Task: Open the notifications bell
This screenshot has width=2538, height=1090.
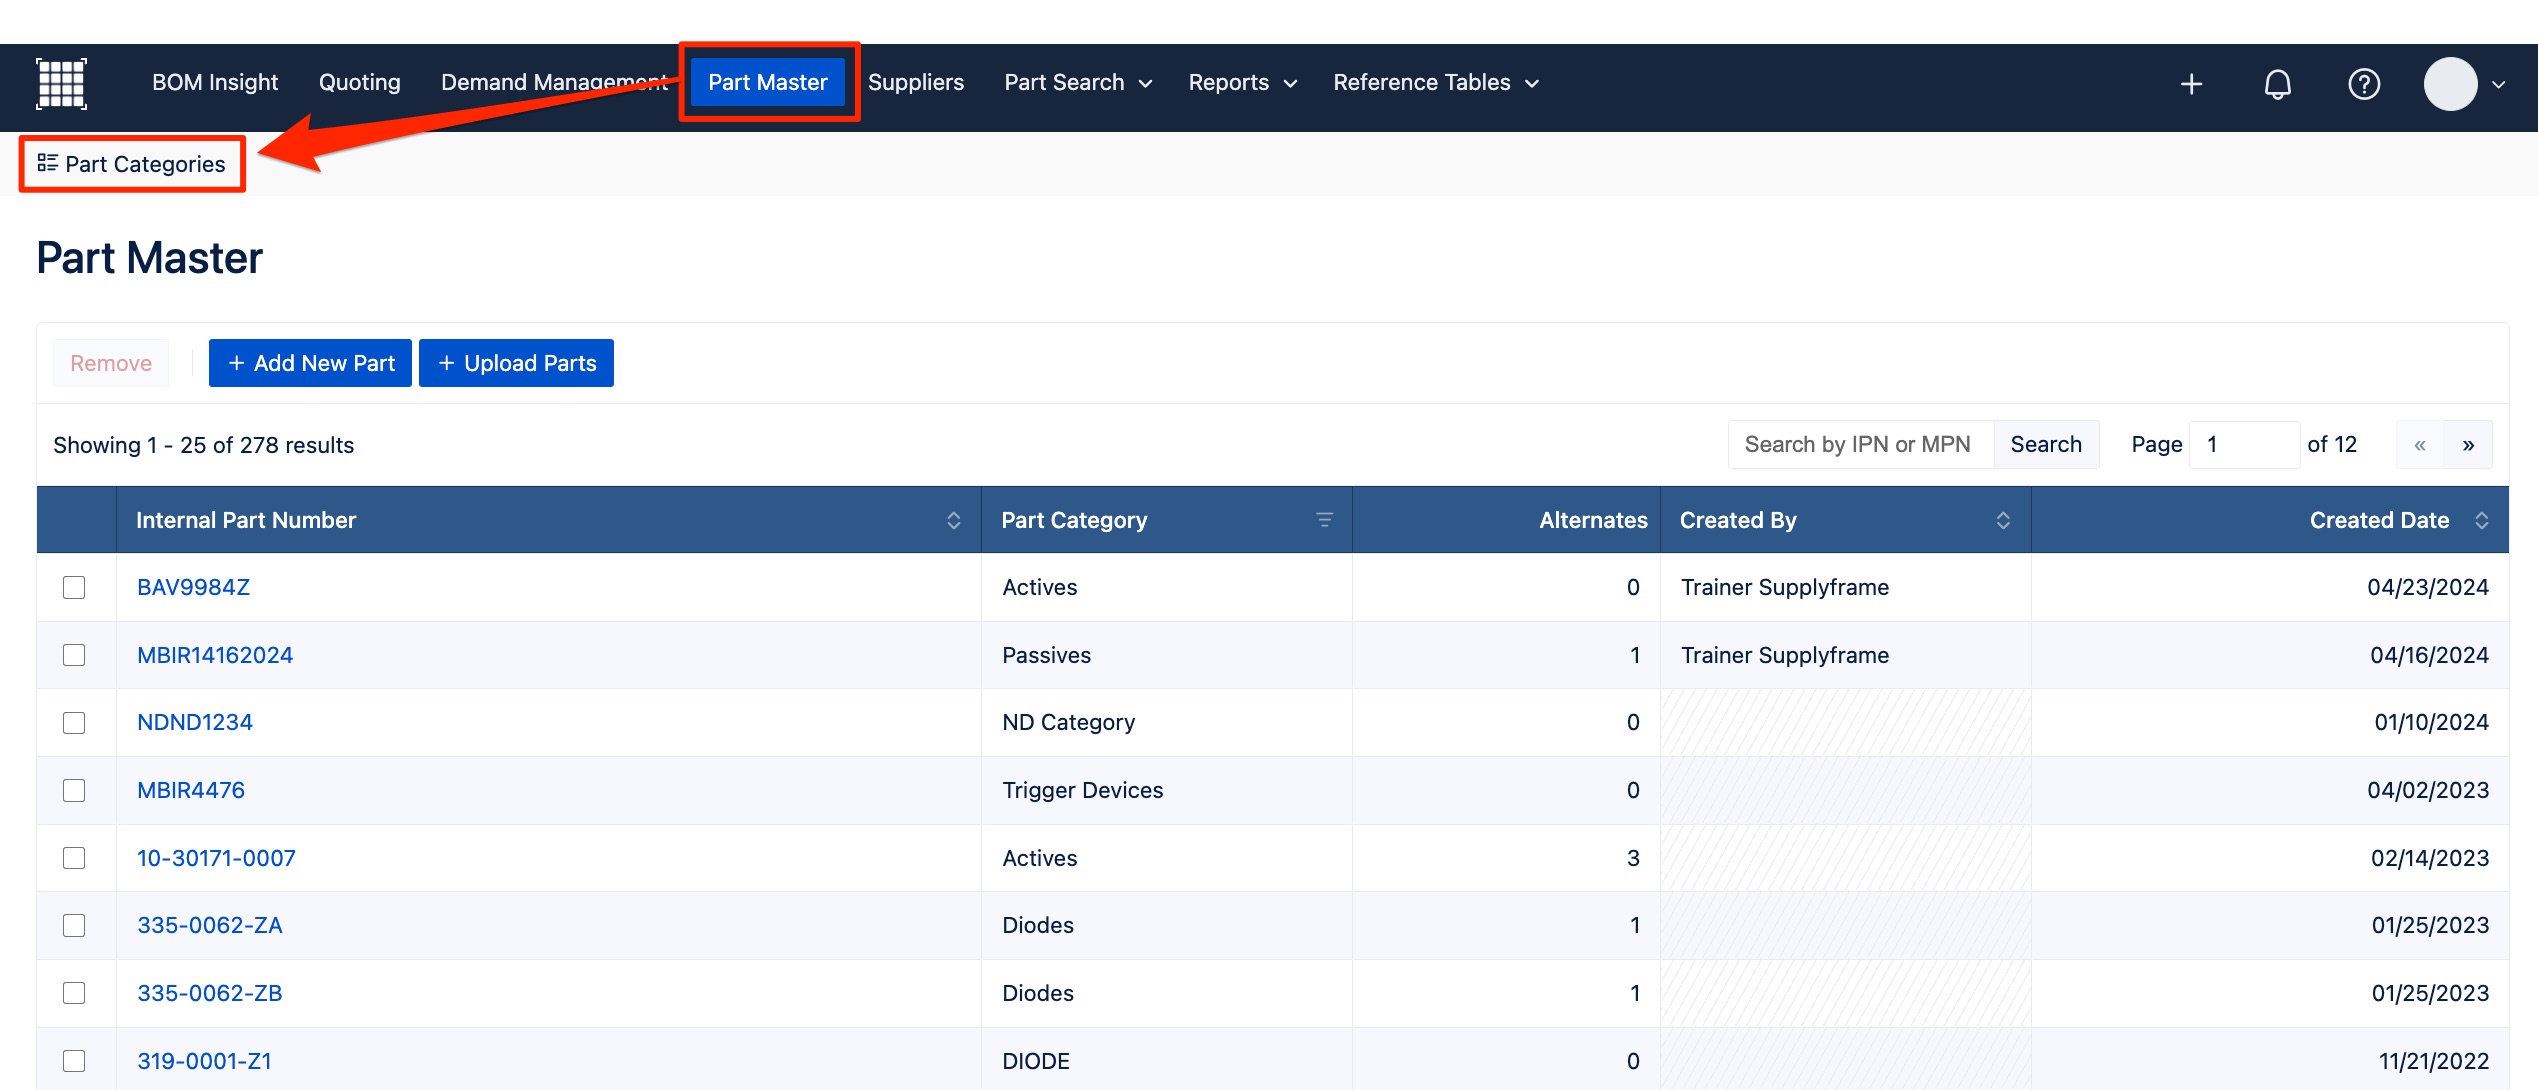Action: coord(2277,84)
